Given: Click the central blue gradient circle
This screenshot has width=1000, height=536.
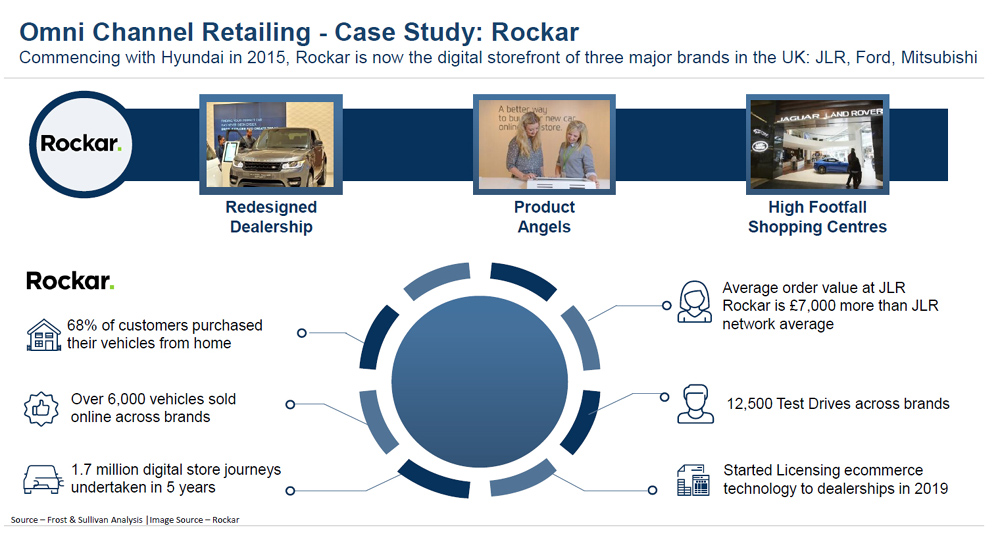Looking at the screenshot, I should [480, 382].
